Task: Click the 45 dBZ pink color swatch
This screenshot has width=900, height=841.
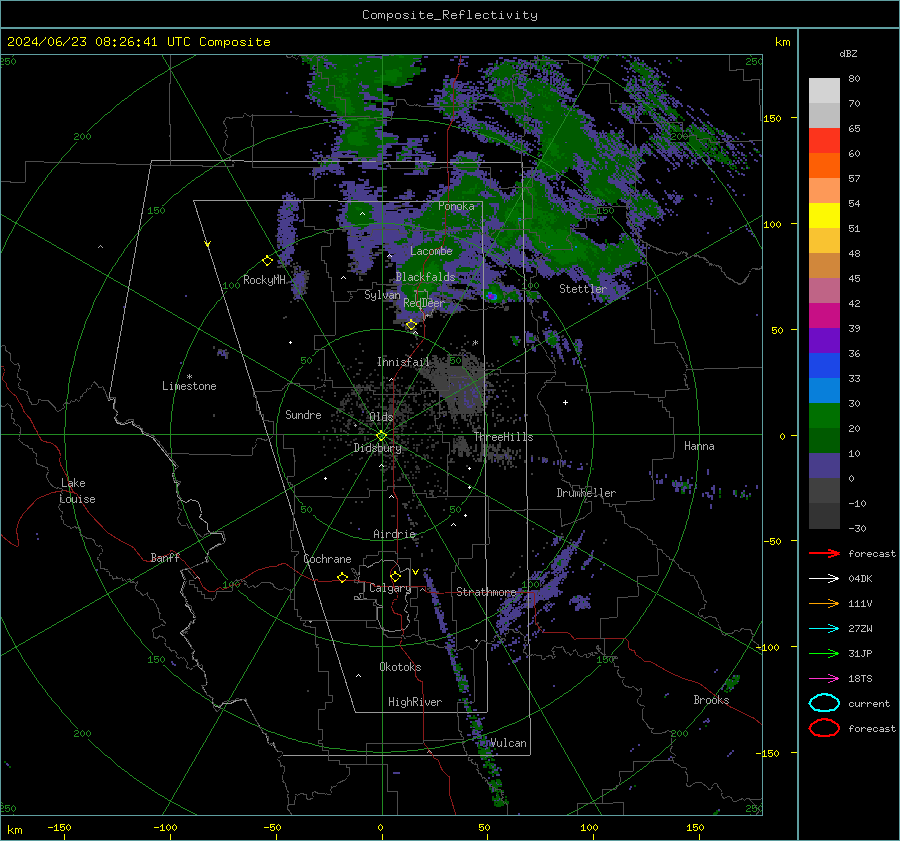Action: pos(824,290)
